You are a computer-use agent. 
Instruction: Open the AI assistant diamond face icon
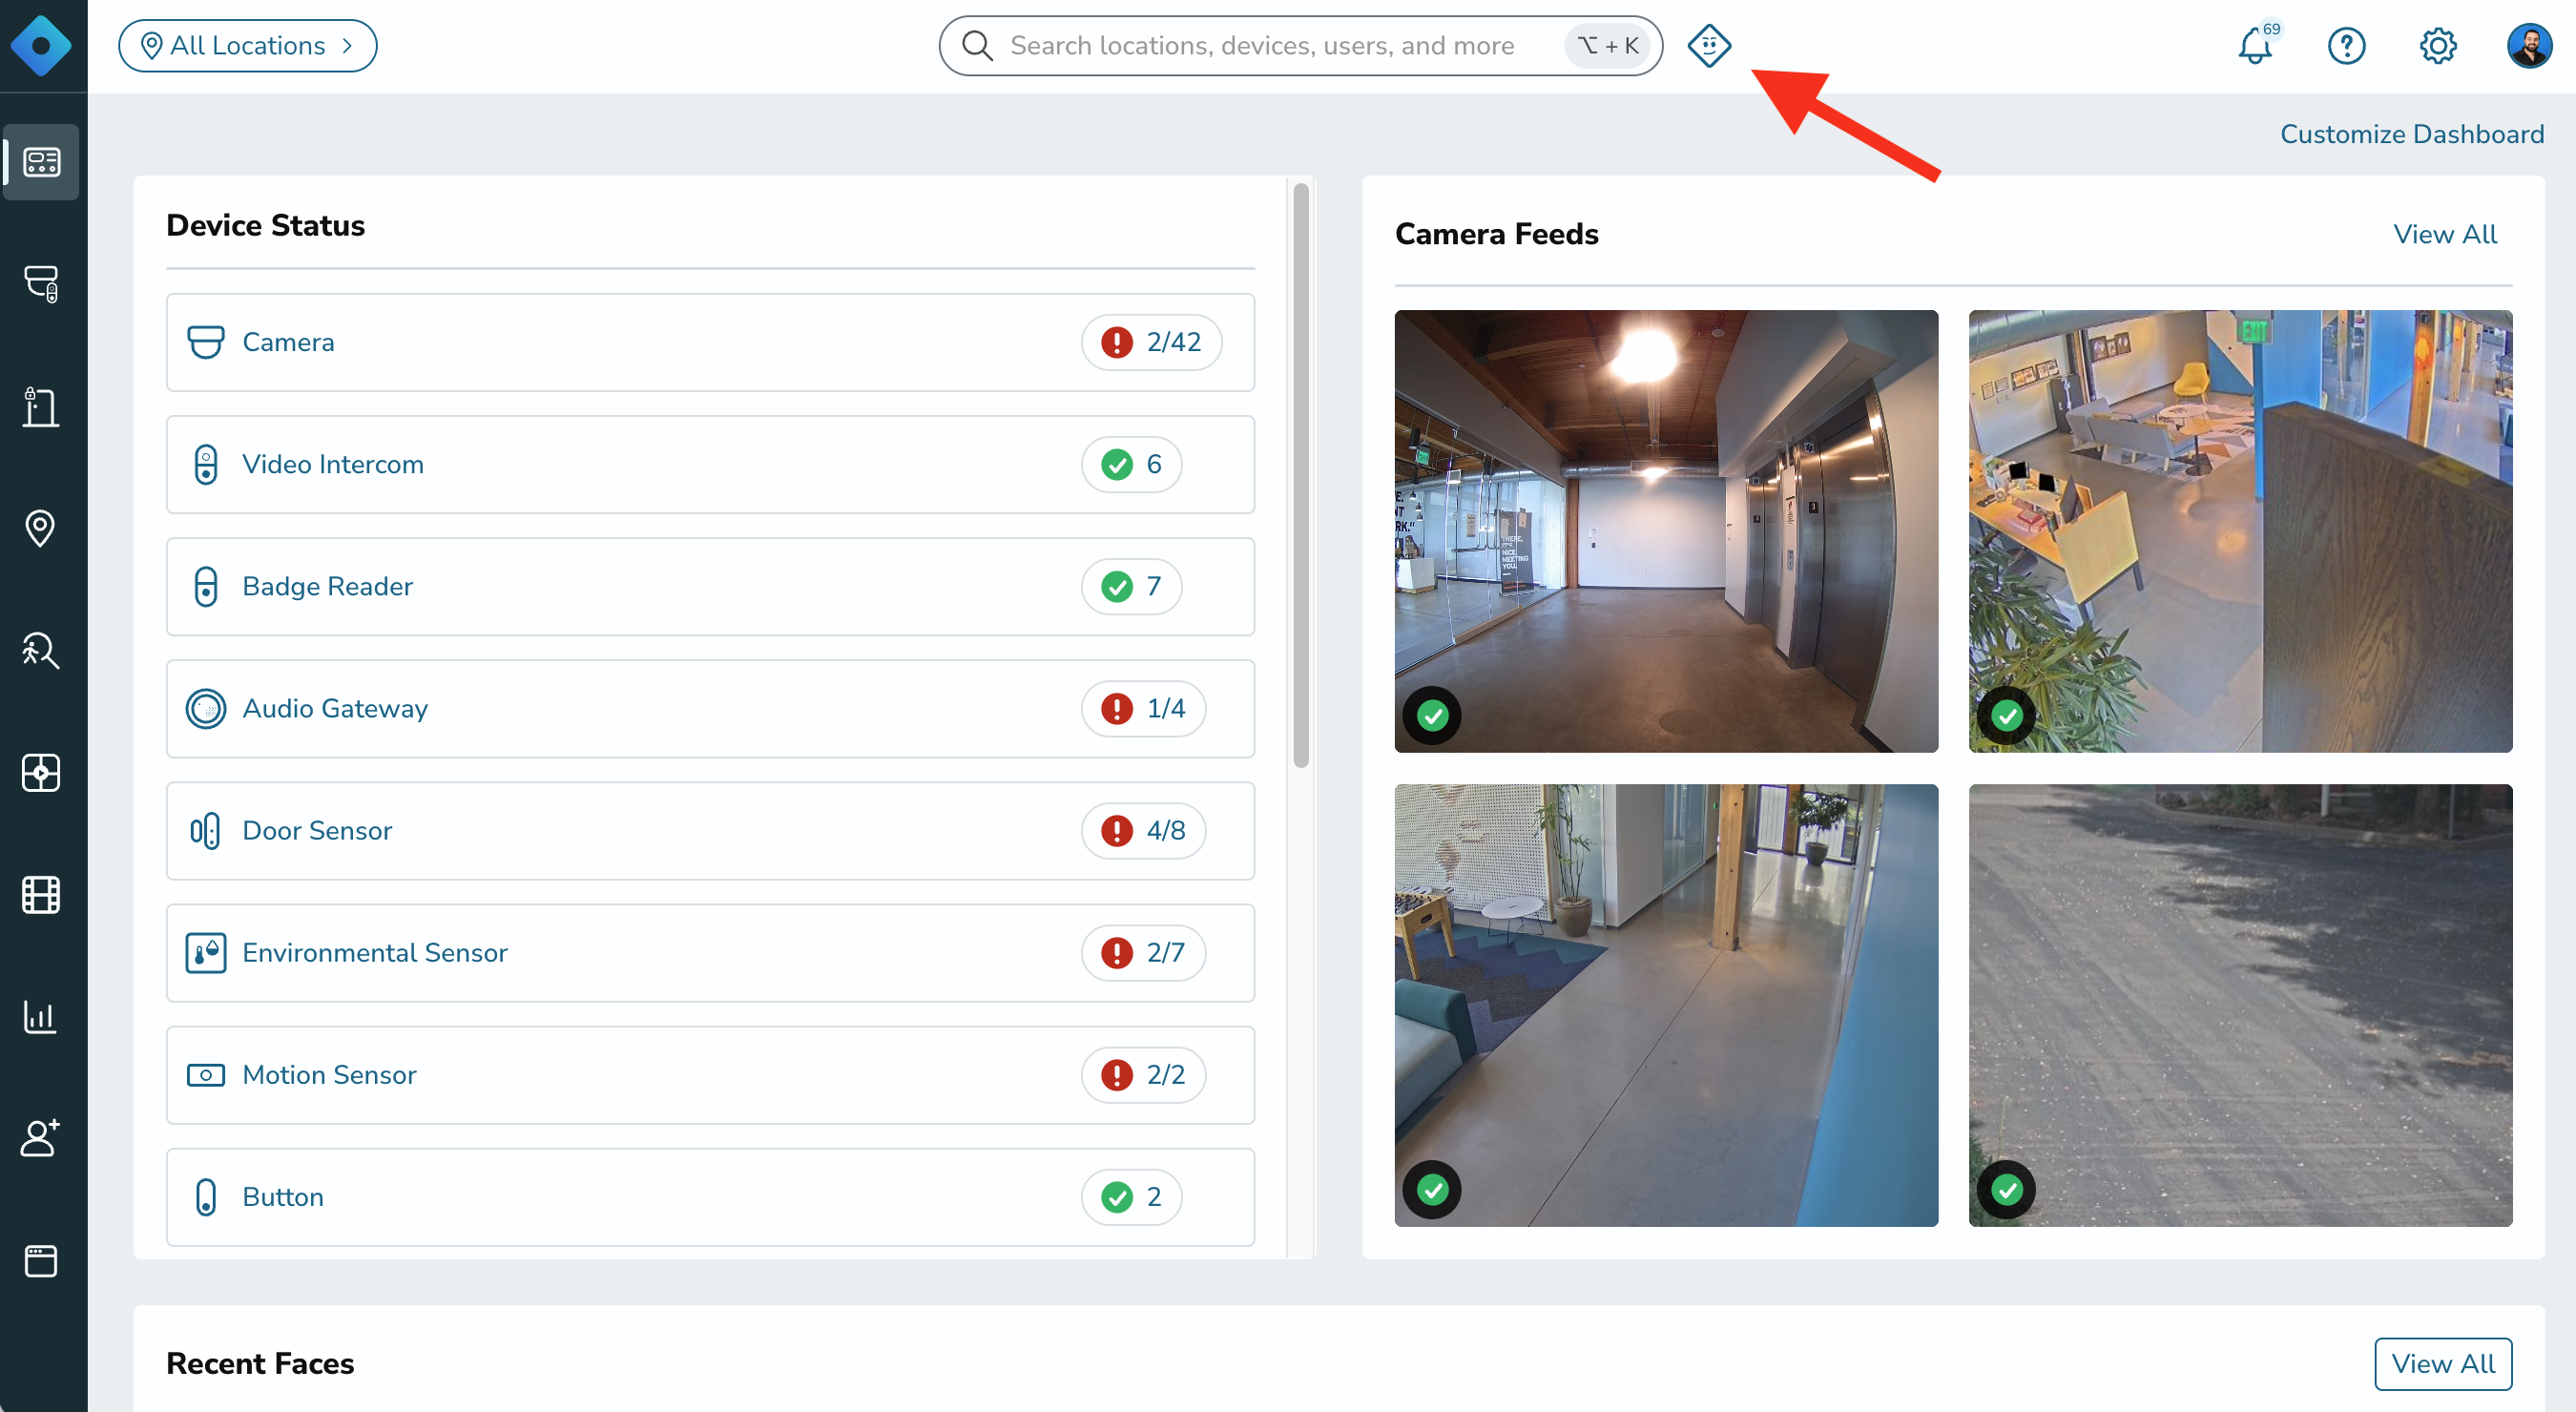[1709, 46]
